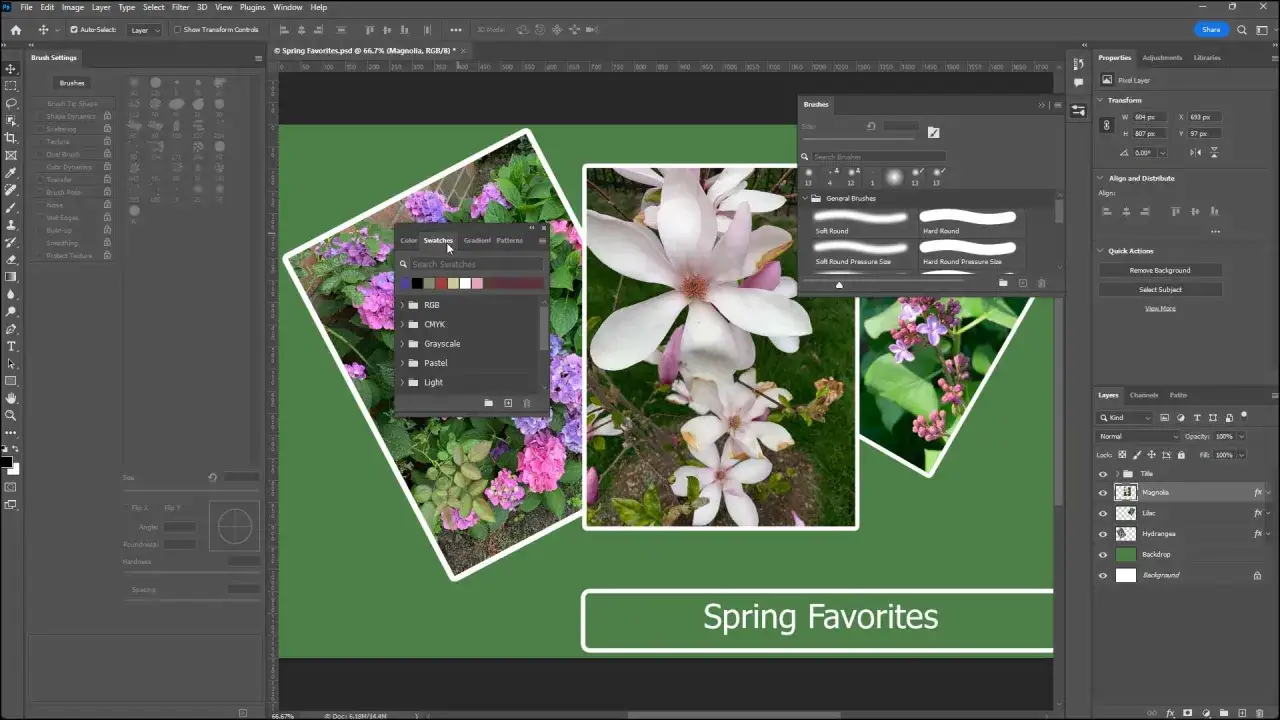Switch to the Channels tab

1143,394
